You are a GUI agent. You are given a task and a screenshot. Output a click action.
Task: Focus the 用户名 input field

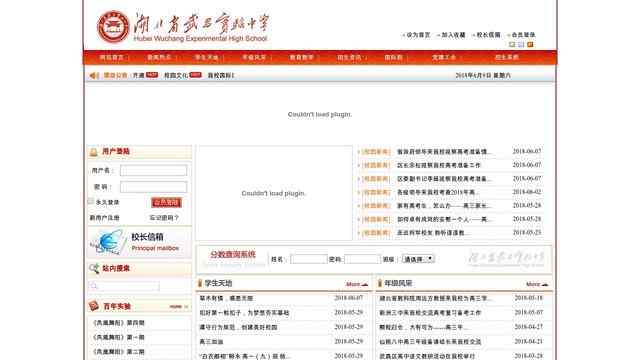point(153,170)
